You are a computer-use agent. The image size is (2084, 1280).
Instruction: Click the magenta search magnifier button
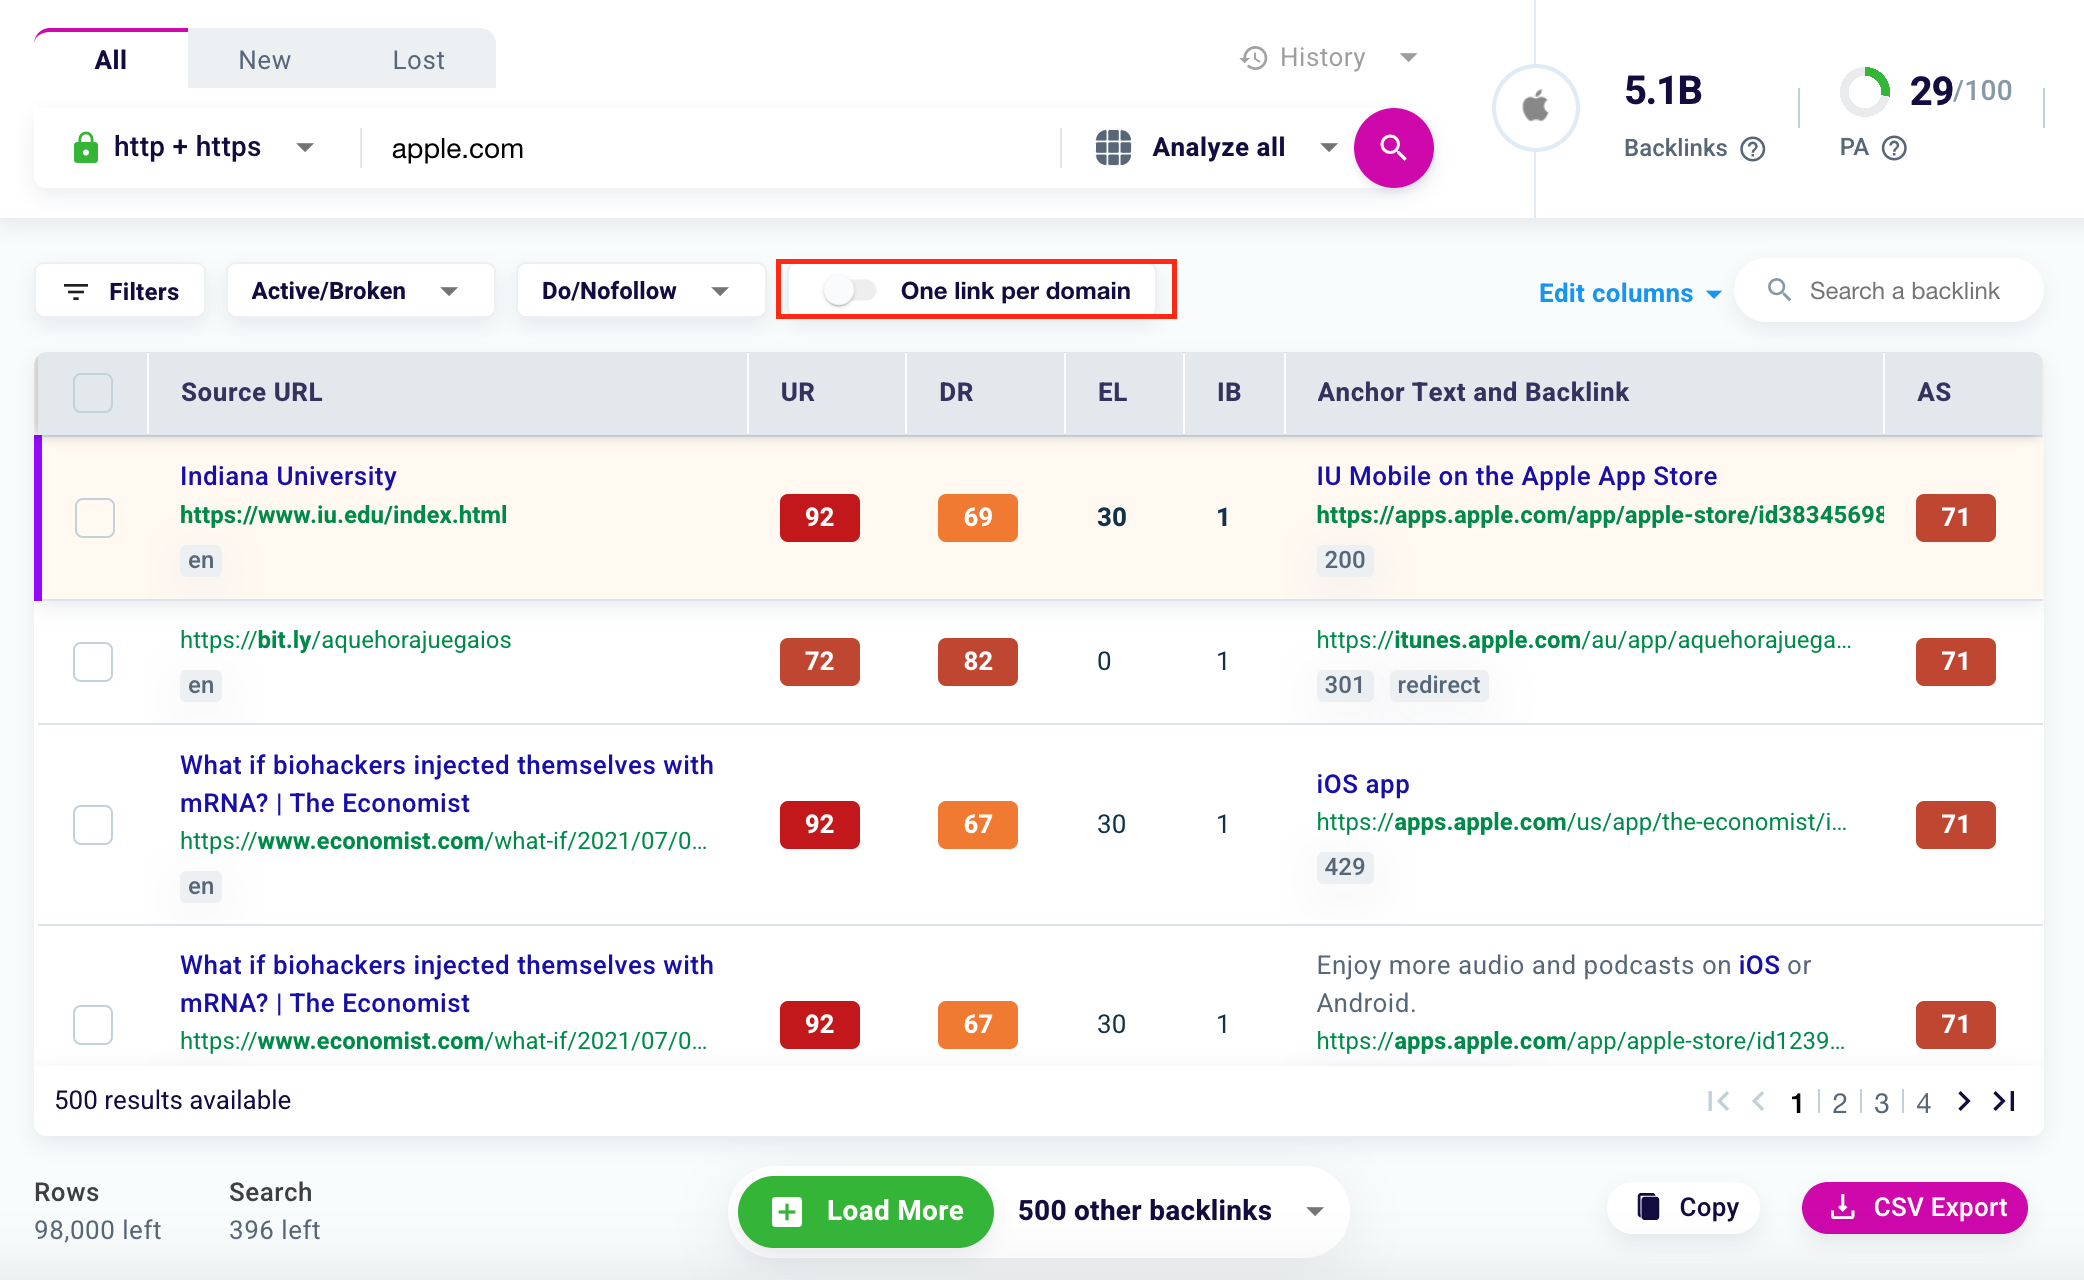coord(1393,148)
